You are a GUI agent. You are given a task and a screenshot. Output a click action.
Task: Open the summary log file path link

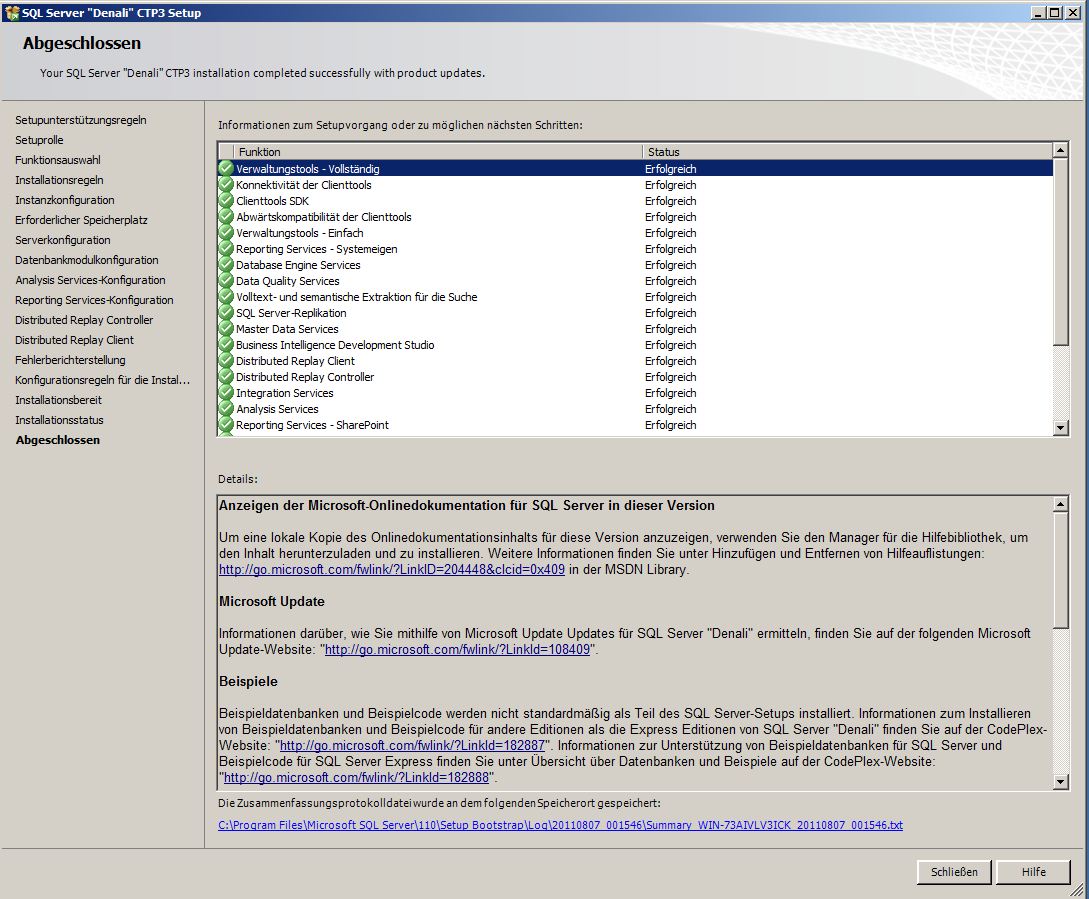pos(560,825)
